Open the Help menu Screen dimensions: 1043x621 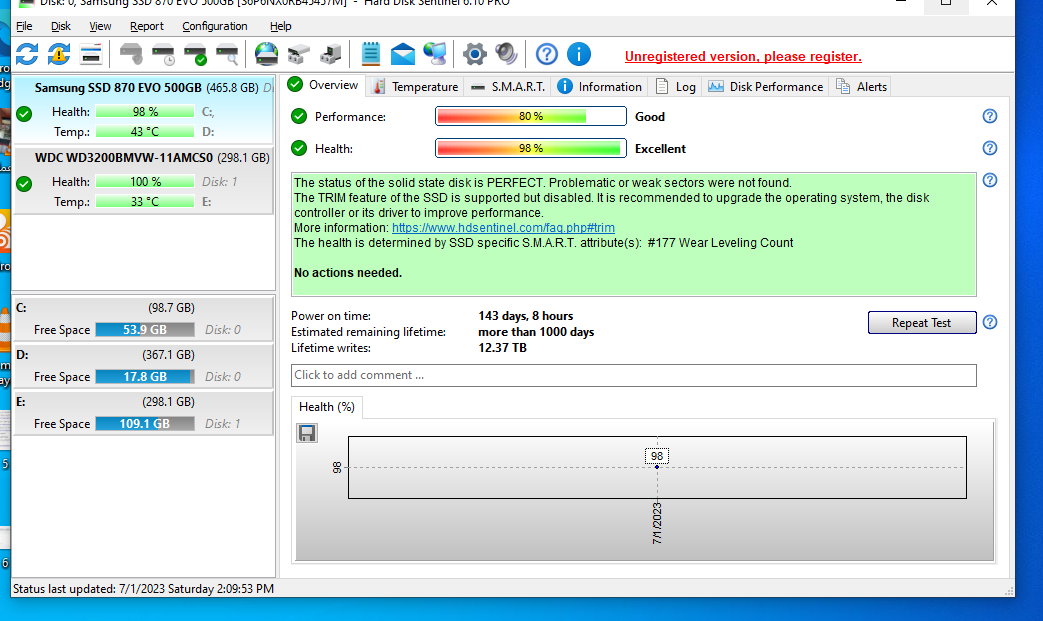pyautogui.click(x=280, y=26)
